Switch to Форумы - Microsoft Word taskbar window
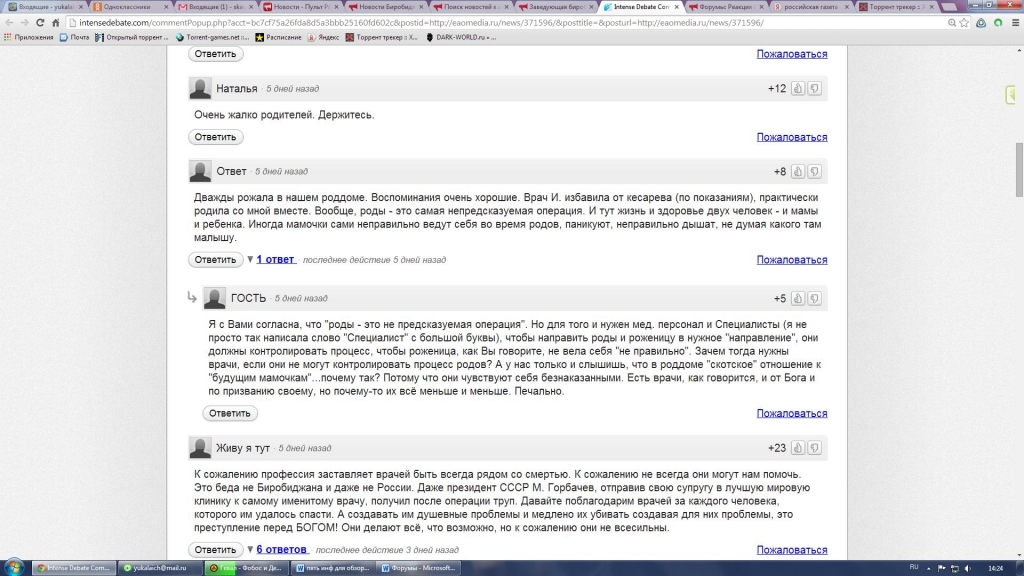Screen dimensions: 1024x576 coord(418,568)
